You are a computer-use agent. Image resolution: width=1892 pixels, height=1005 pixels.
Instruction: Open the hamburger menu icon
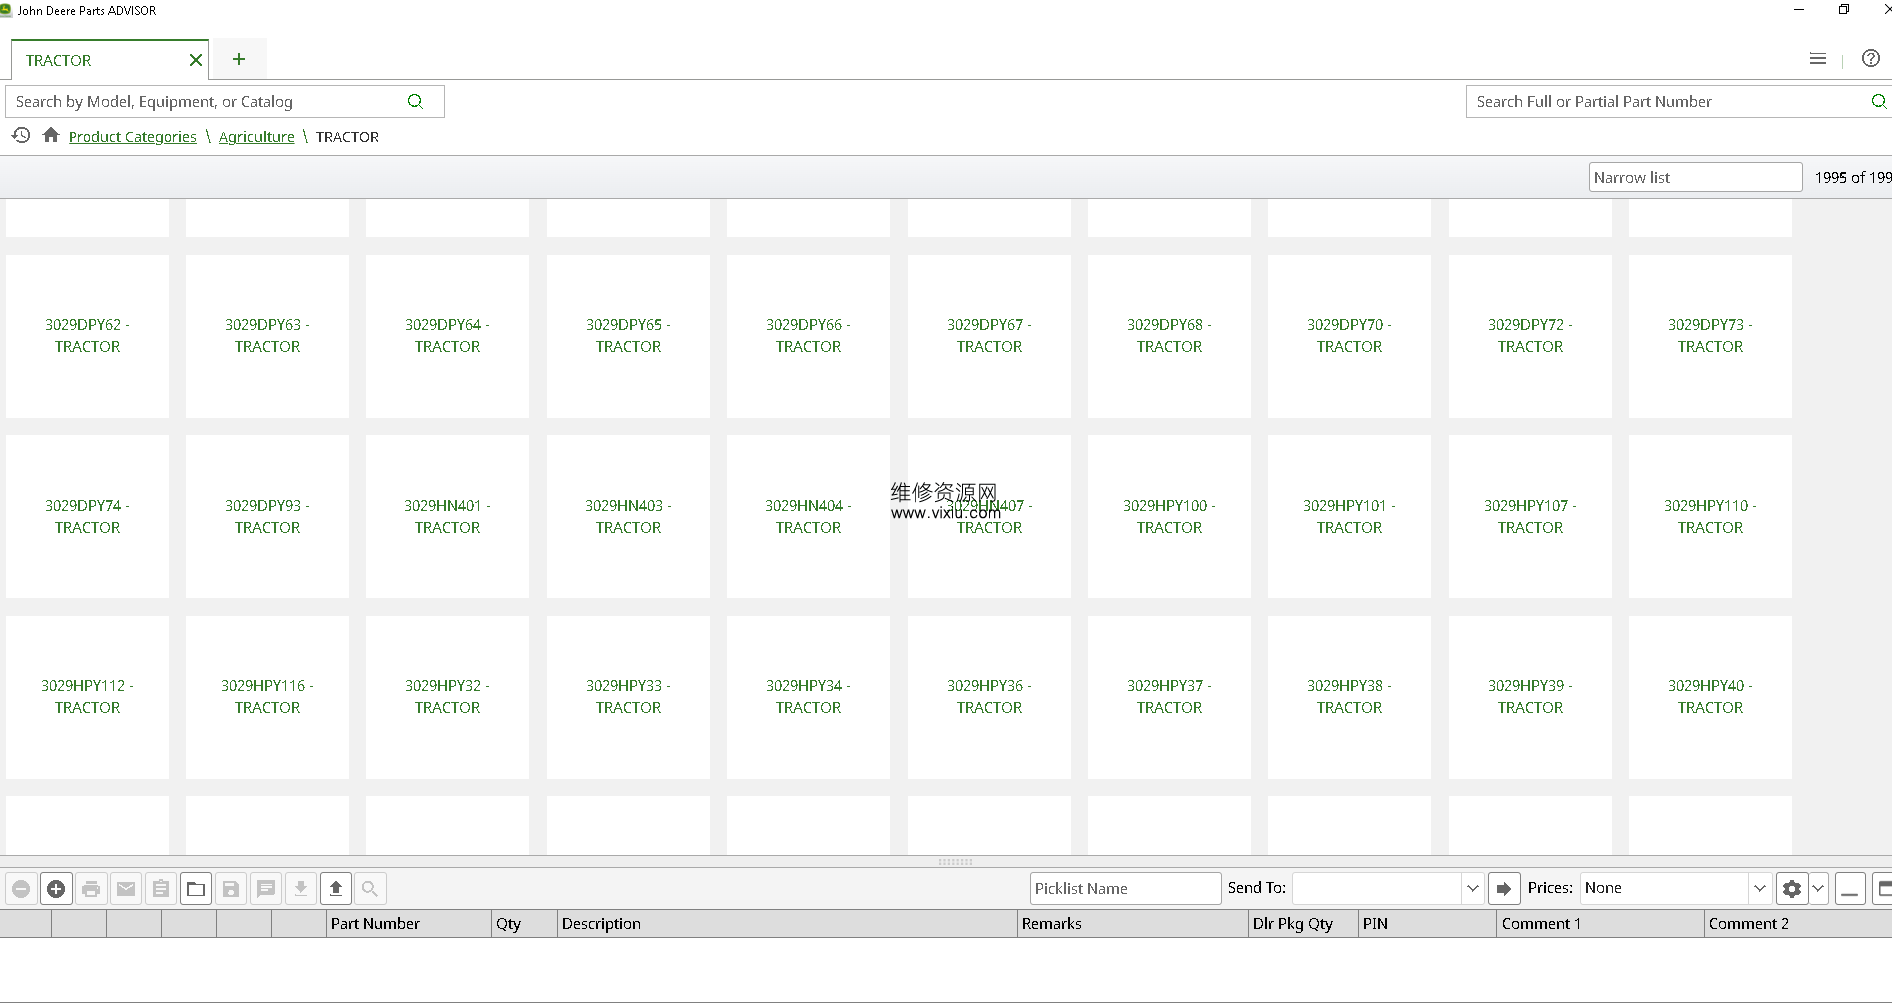click(1818, 59)
